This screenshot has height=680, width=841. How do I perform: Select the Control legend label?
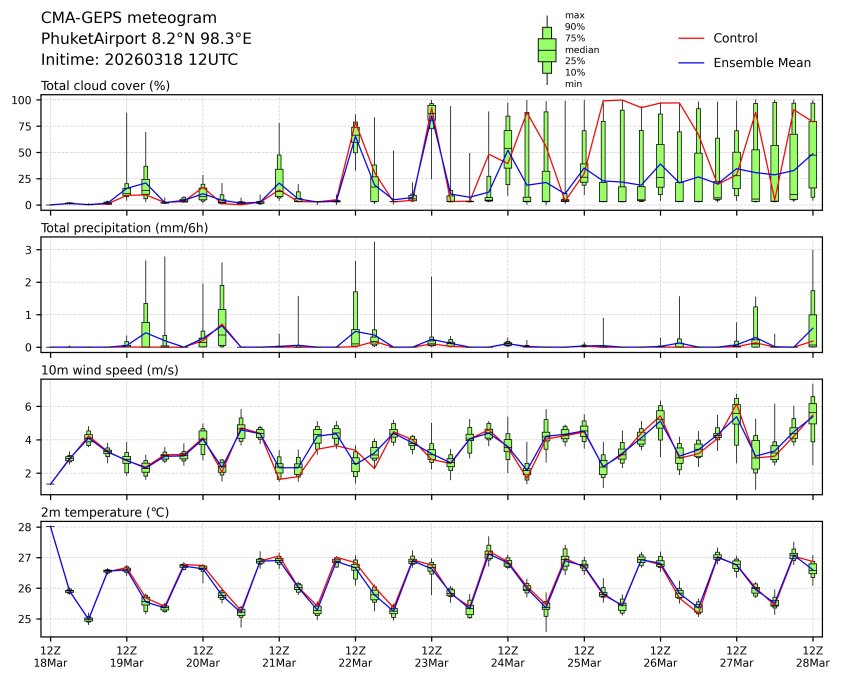coord(735,39)
